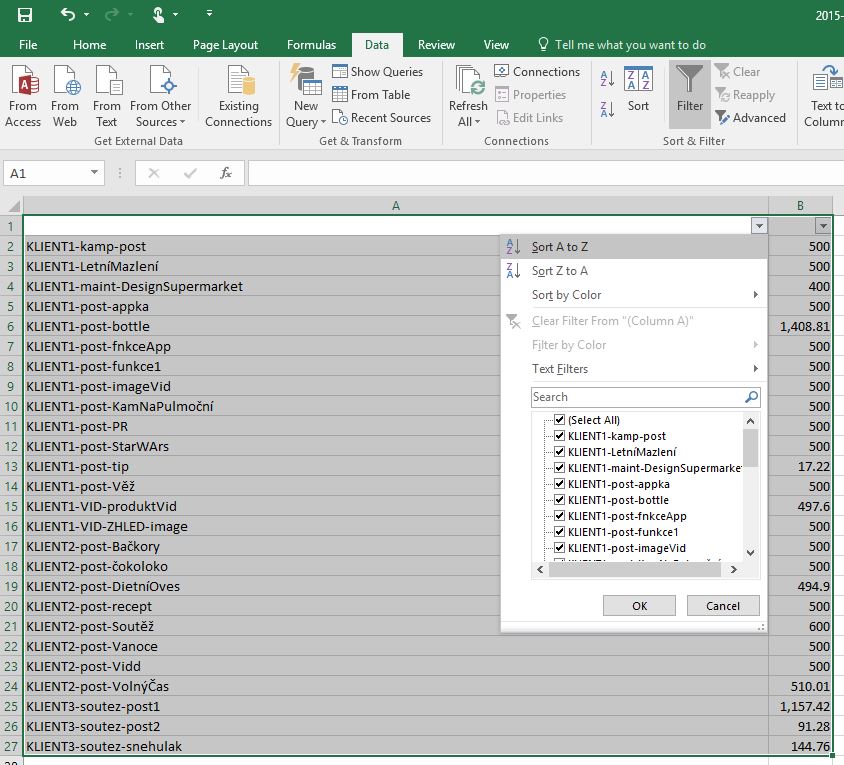
Task: Uncheck KLIENT1-post-appka checkbox
Action: pyautogui.click(x=559, y=483)
